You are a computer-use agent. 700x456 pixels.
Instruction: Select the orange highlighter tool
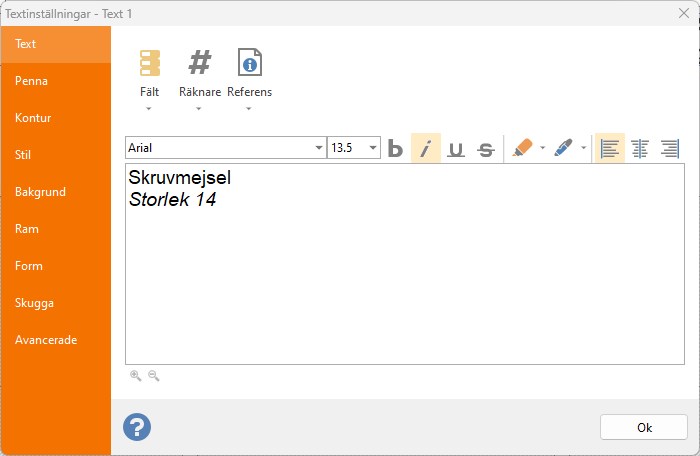[522, 148]
